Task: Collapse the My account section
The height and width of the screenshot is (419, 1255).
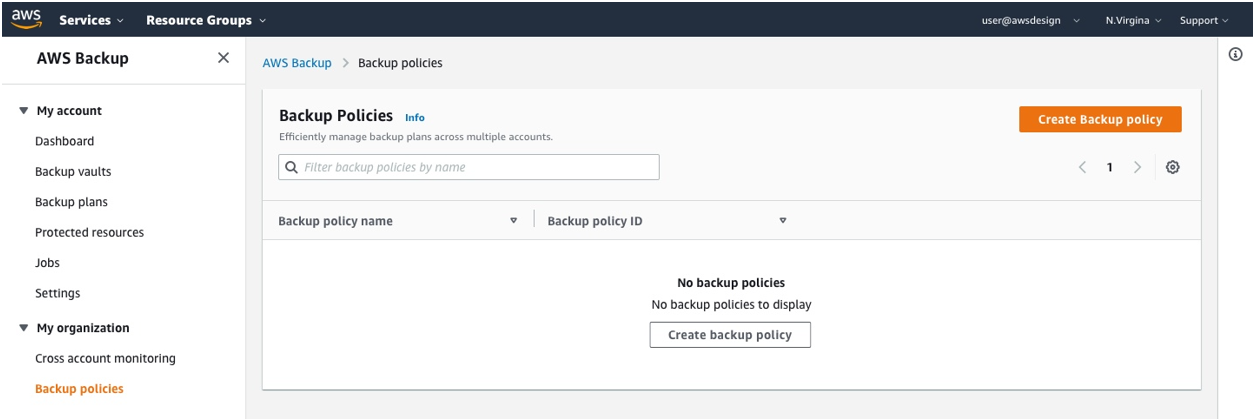Action: click(24, 111)
